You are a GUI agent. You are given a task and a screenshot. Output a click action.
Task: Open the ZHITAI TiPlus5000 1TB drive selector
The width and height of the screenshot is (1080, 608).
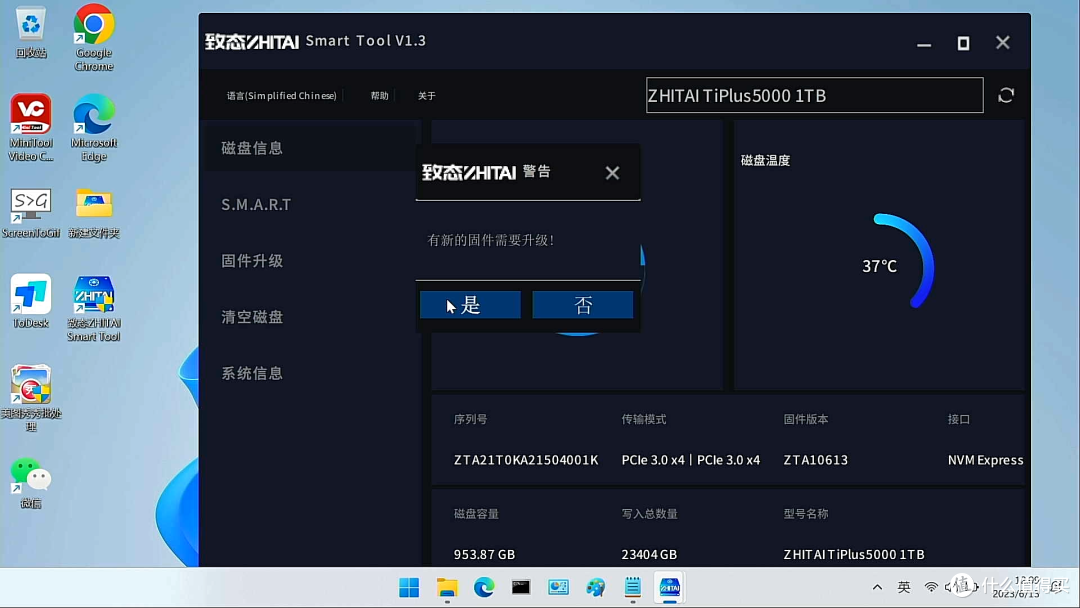pyautogui.click(x=814, y=95)
